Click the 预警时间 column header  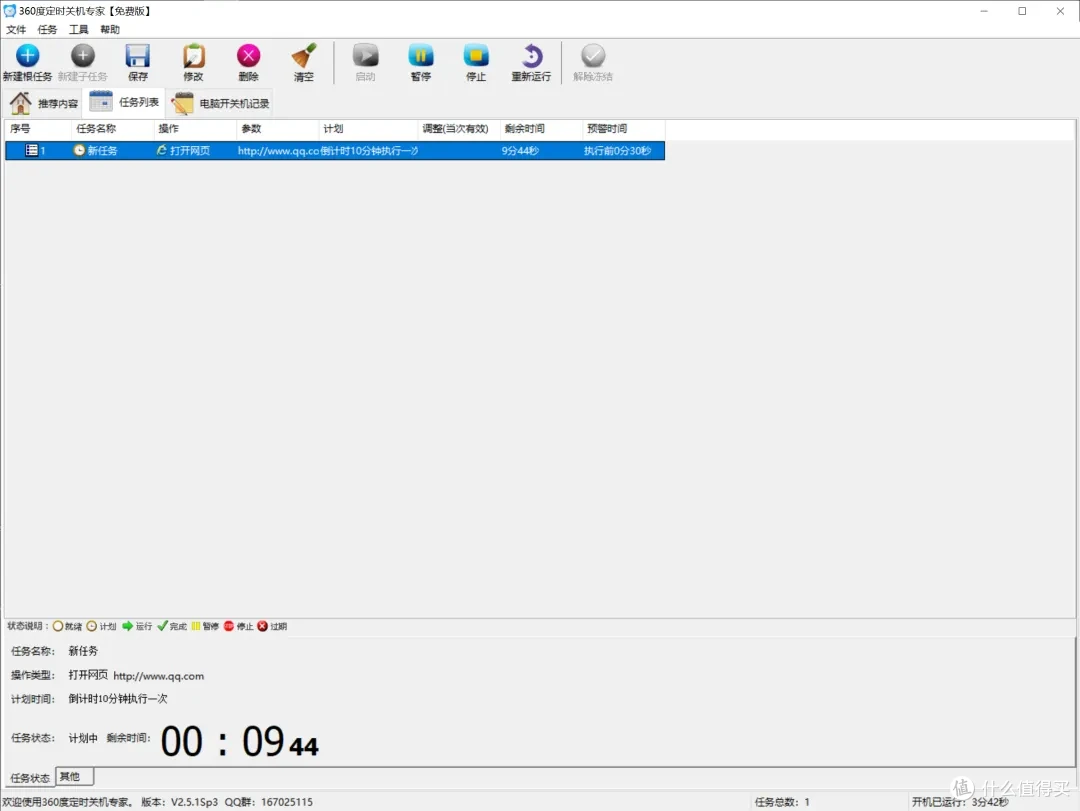pos(624,129)
